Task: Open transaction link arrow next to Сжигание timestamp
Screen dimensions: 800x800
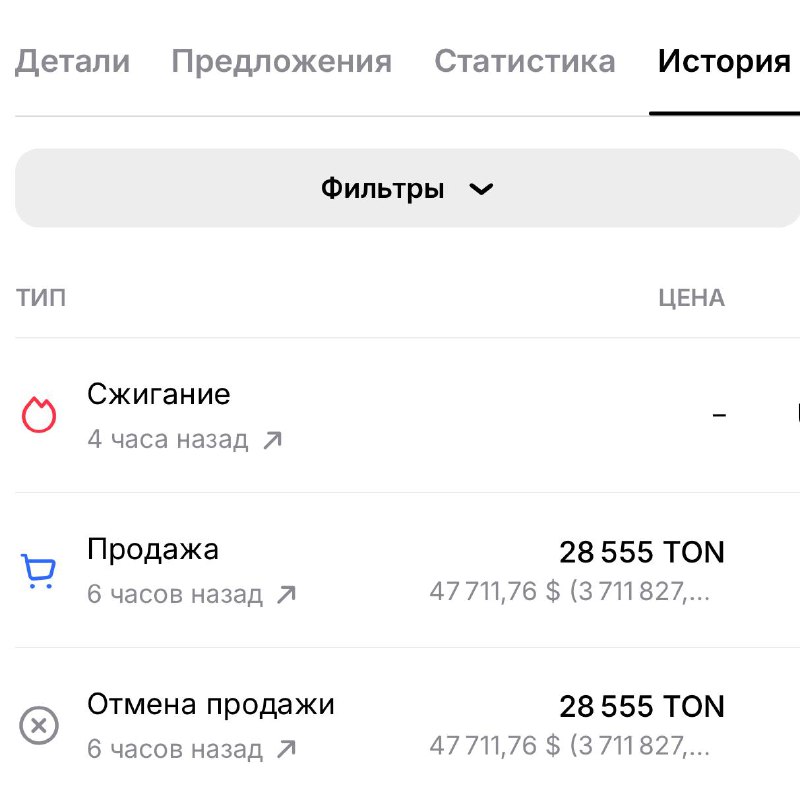Action: point(271,438)
